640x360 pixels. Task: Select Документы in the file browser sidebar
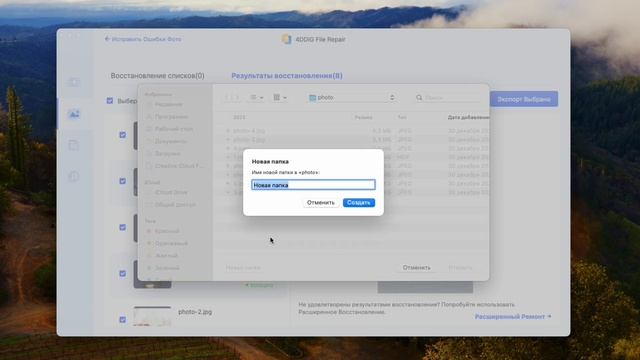[171, 141]
